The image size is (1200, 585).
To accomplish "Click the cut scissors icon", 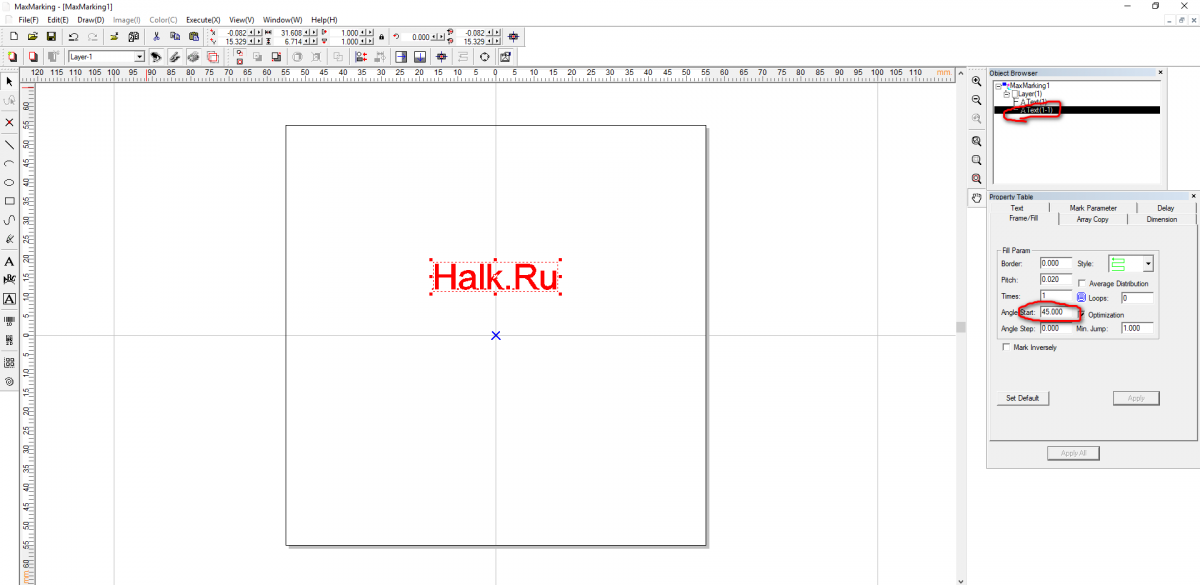I will (x=156, y=36).
